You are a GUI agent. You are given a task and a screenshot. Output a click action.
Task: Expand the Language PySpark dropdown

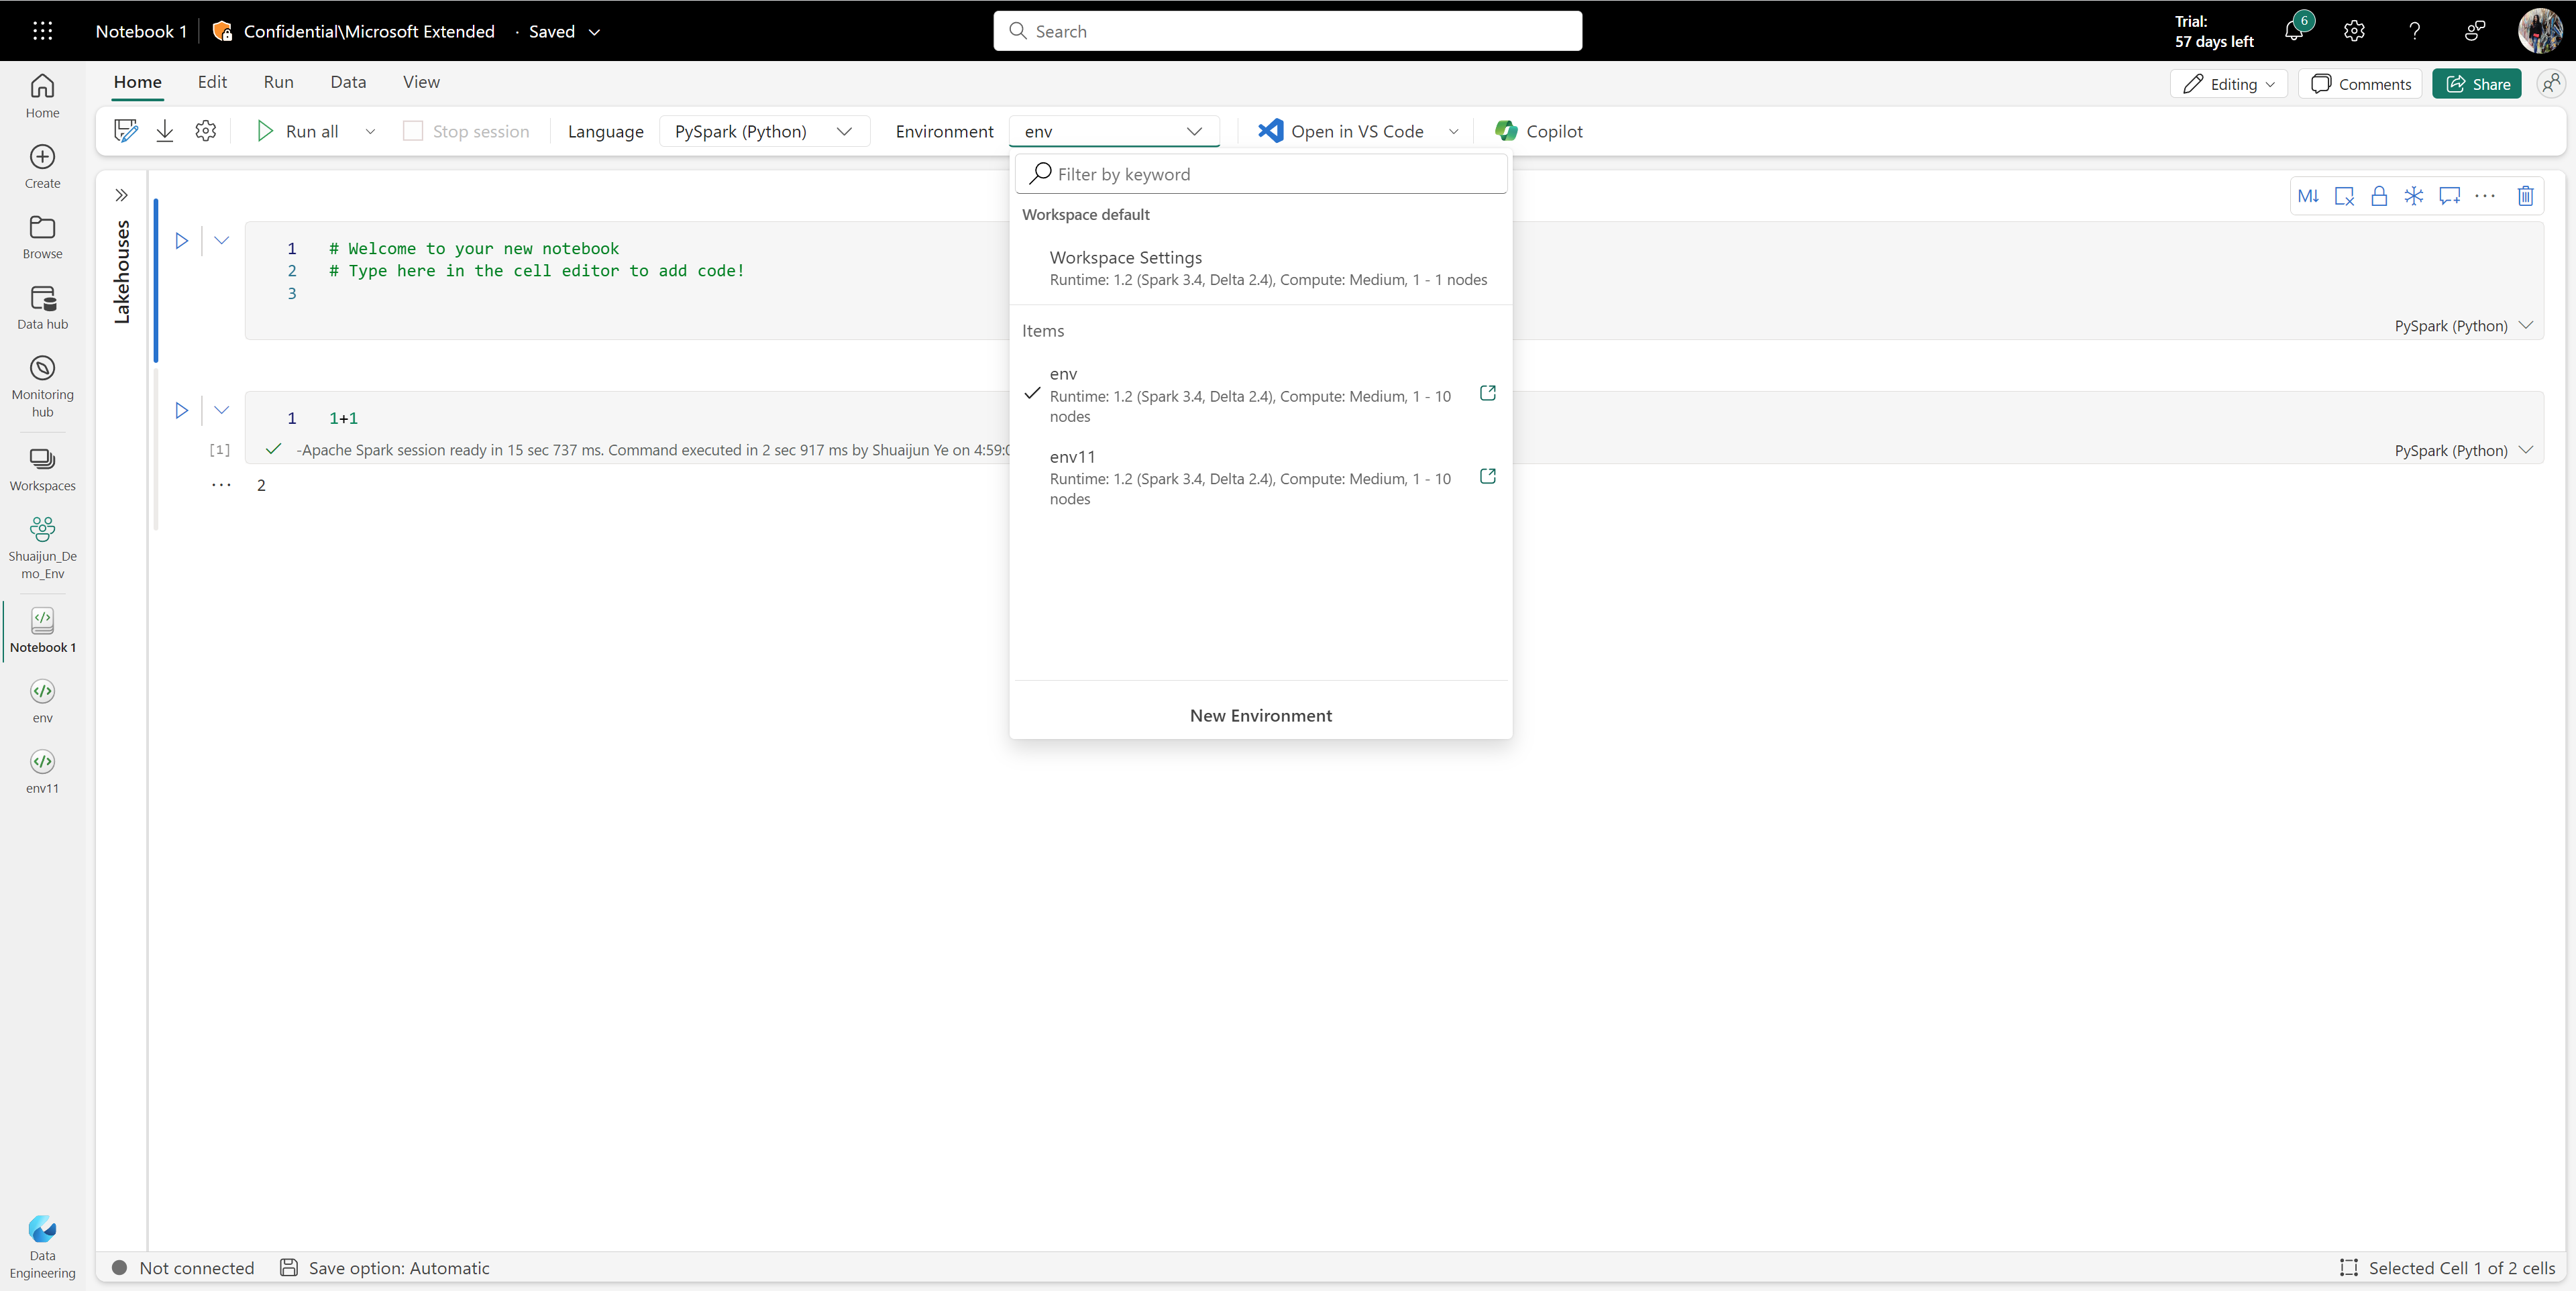[x=764, y=130]
